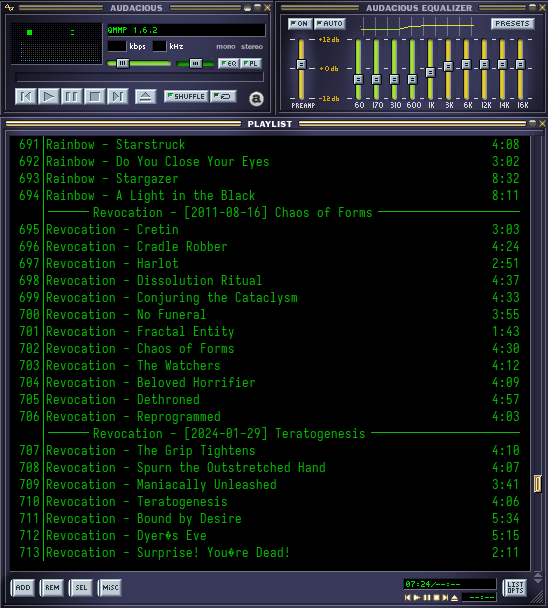Toggle EQ window visibility button
Image resolution: width=548 pixels, height=608 pixels.
(229, 63)
